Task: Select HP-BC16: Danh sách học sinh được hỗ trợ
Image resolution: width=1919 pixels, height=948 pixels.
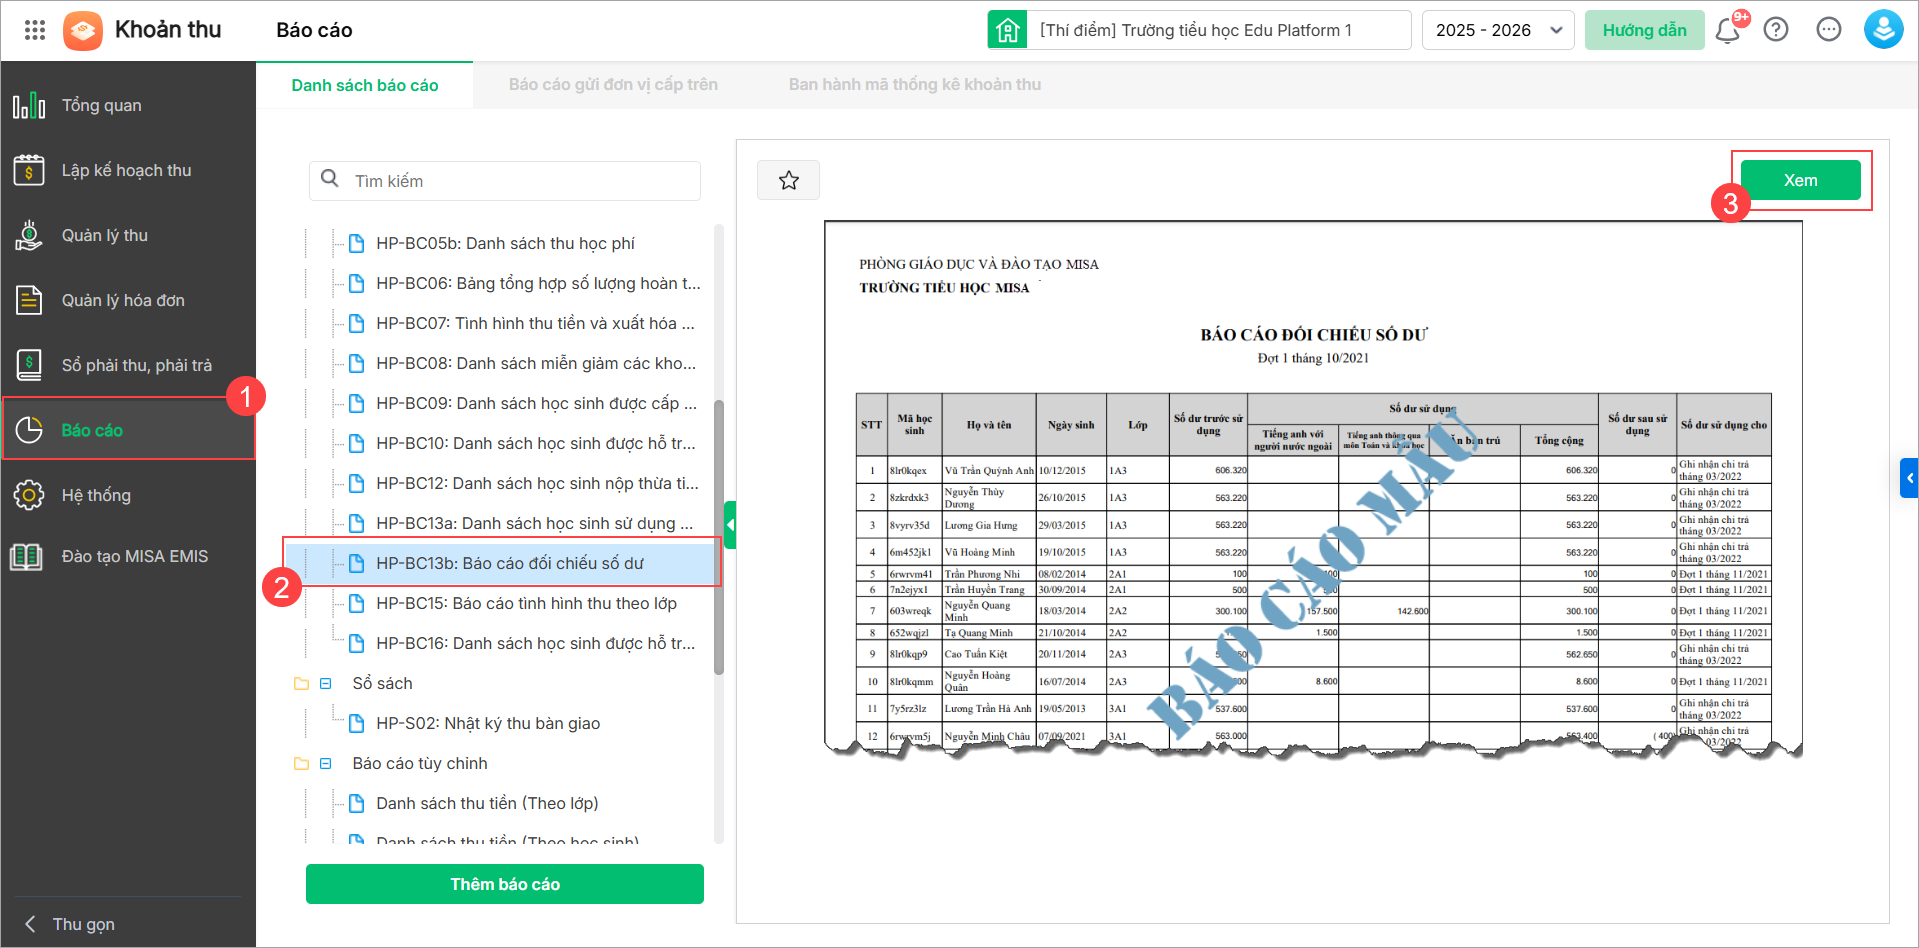Action: pos(535,643)
